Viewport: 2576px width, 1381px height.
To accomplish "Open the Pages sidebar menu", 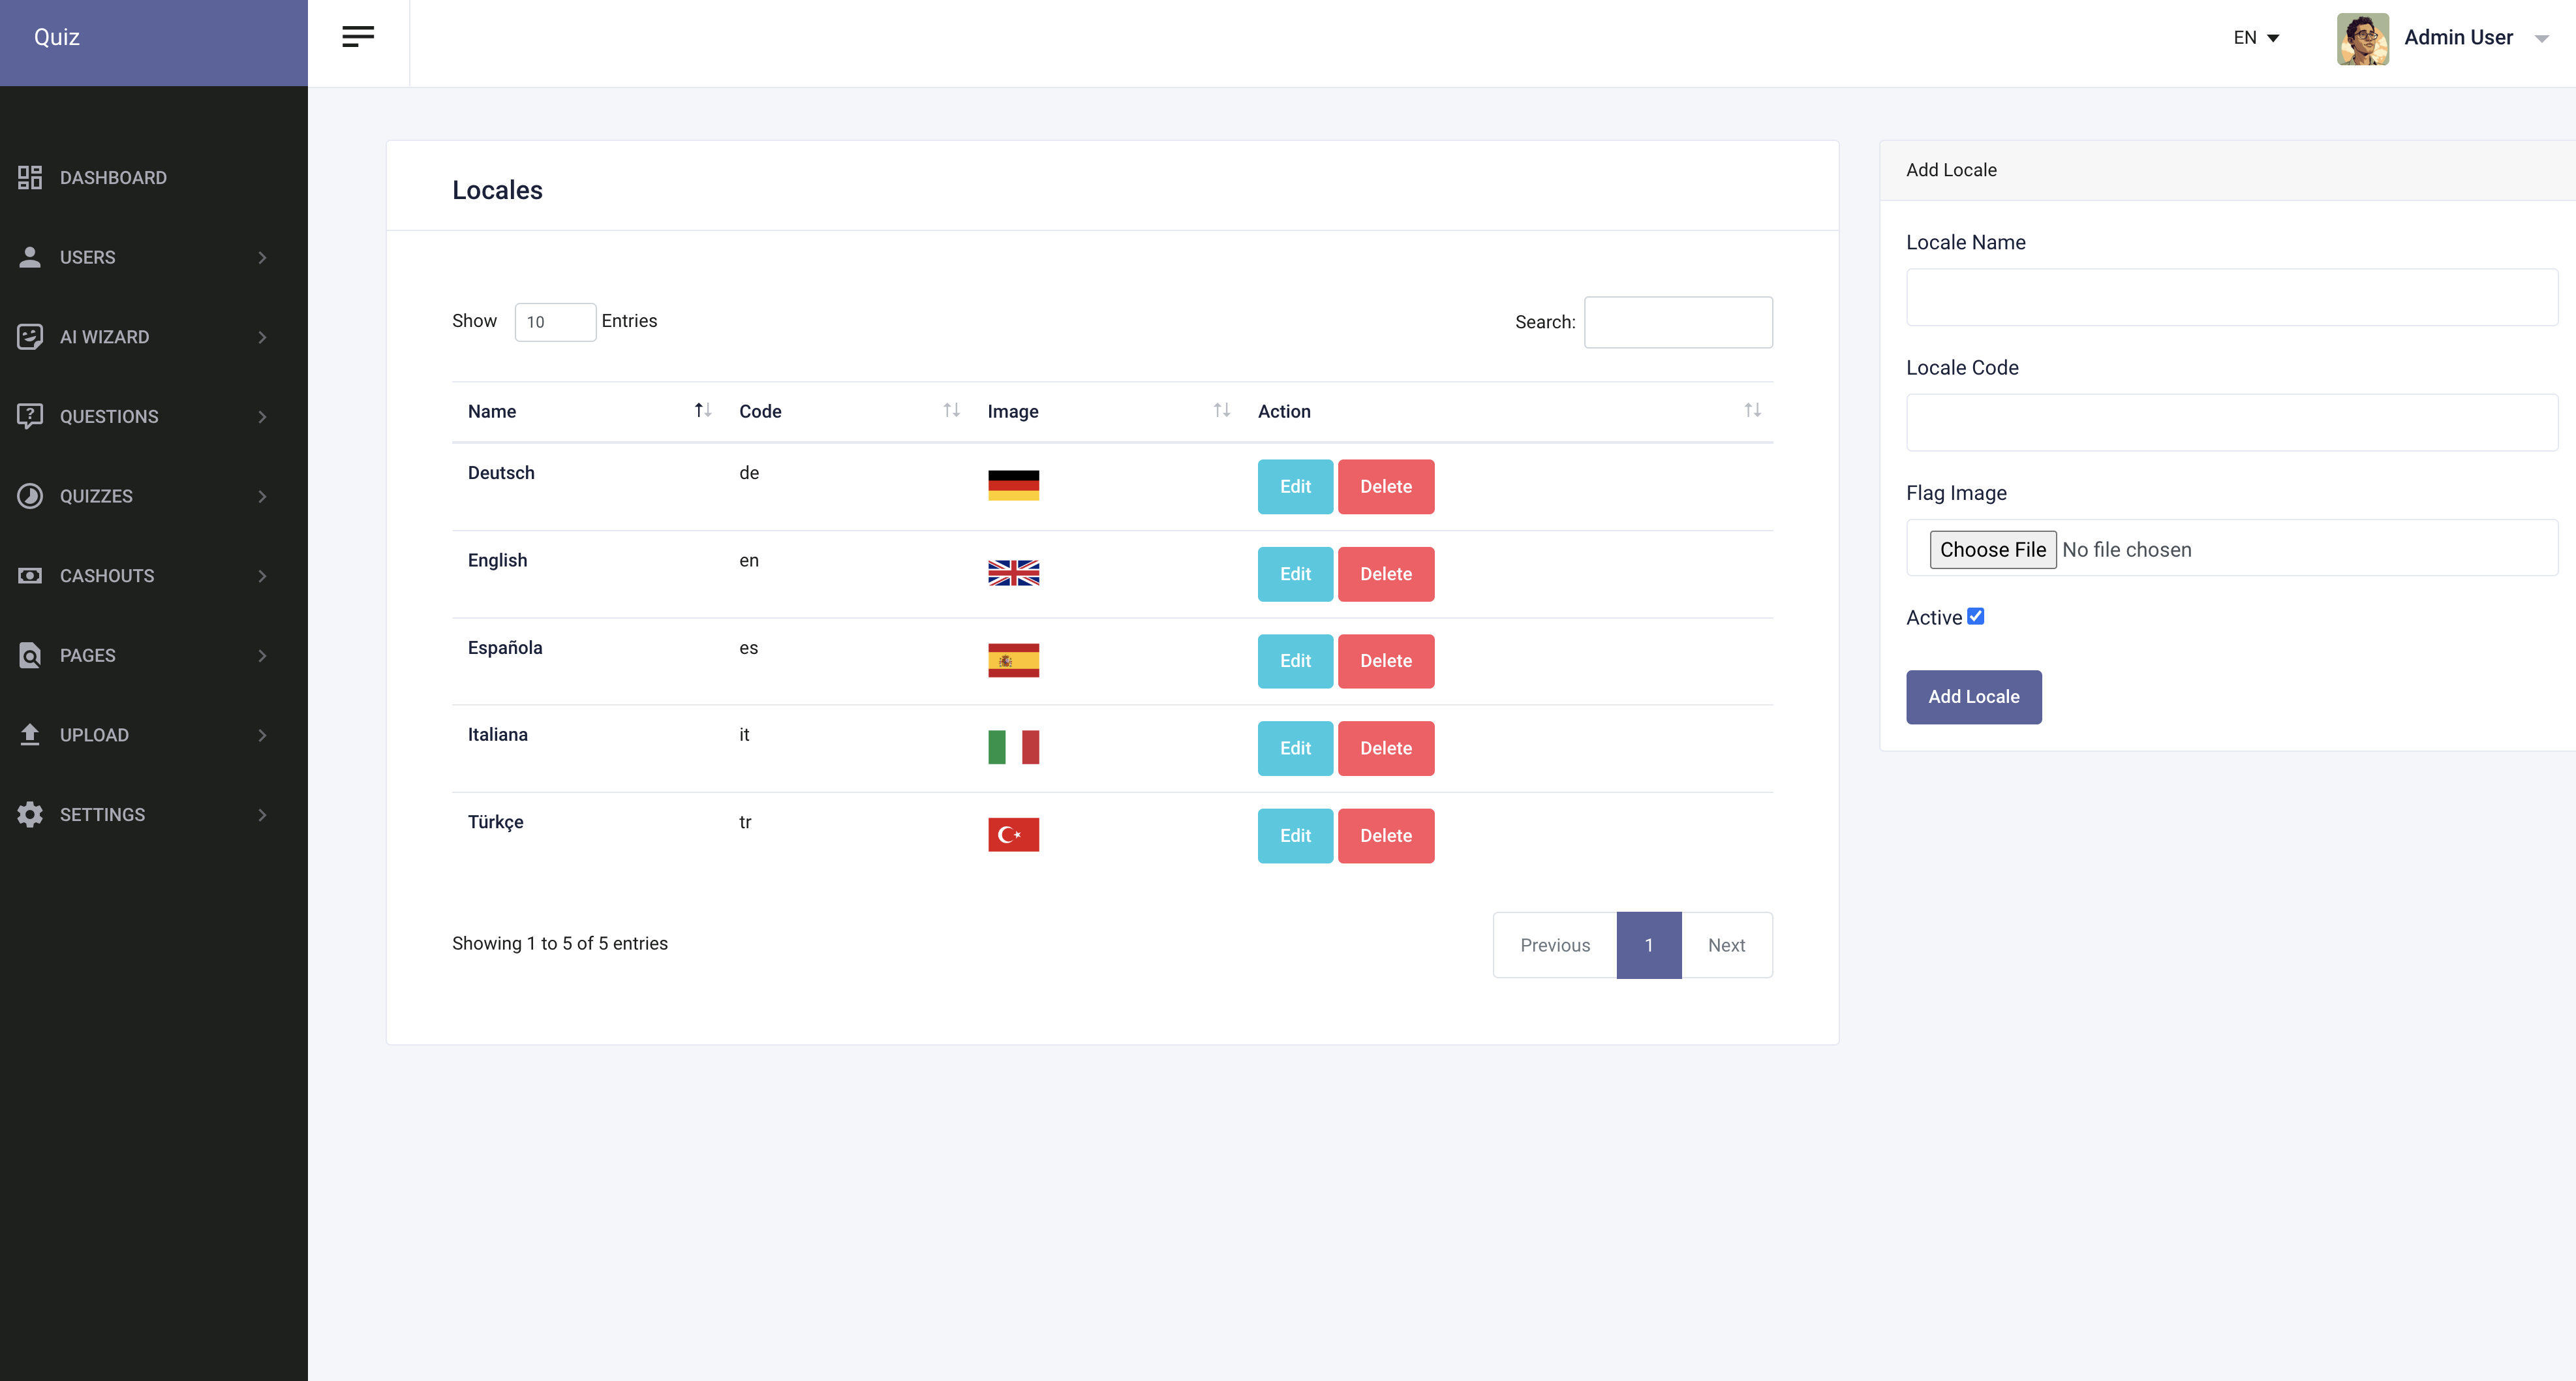I will click(x=88, y=655).
